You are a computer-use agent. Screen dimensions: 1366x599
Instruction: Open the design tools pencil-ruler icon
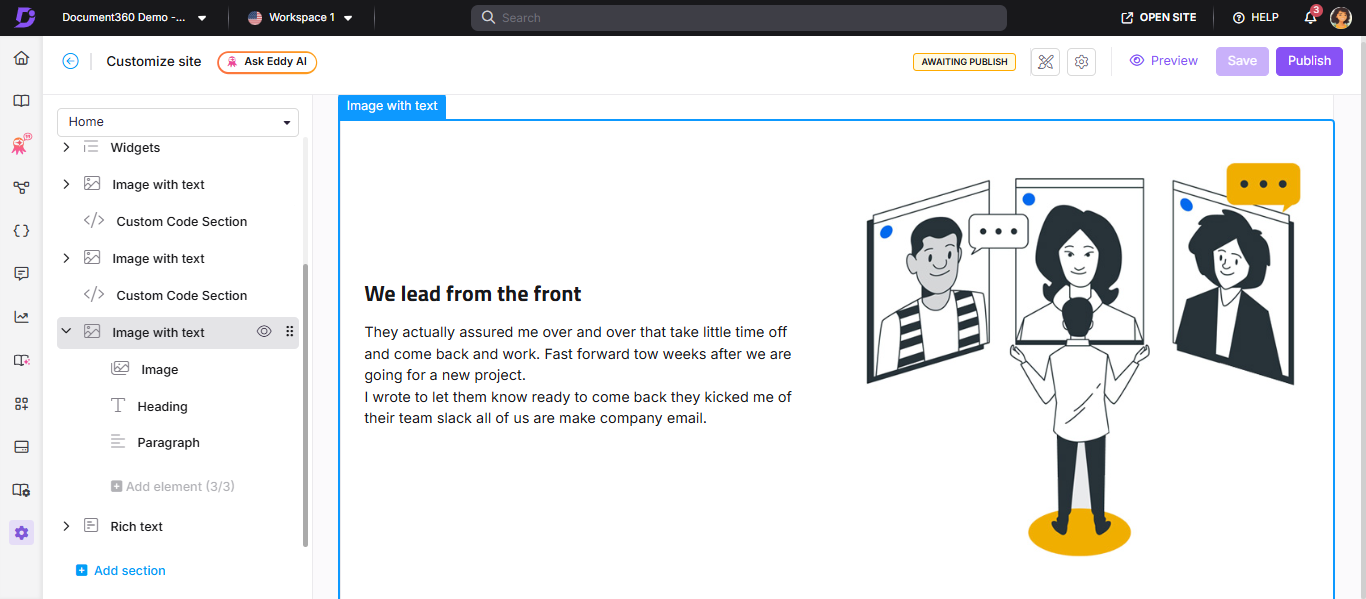click(1046, 62)
